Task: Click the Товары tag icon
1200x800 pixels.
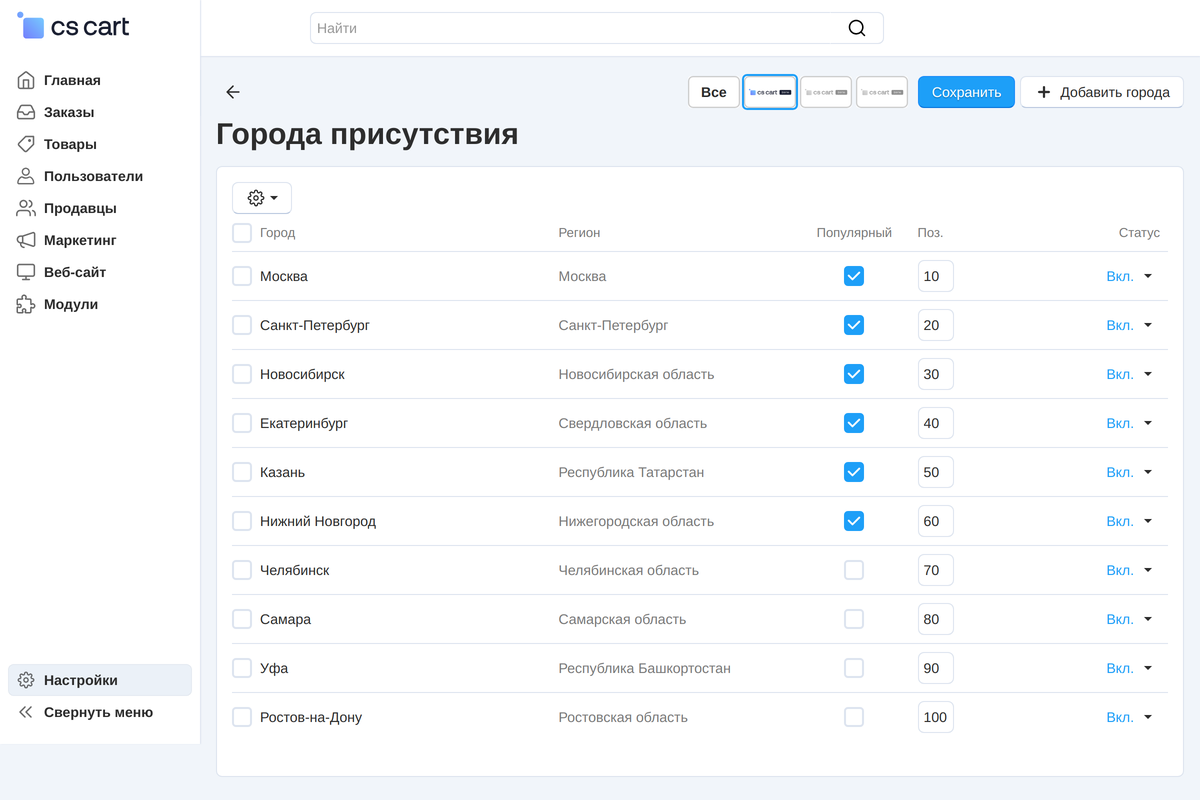Action: coord(26,144)
